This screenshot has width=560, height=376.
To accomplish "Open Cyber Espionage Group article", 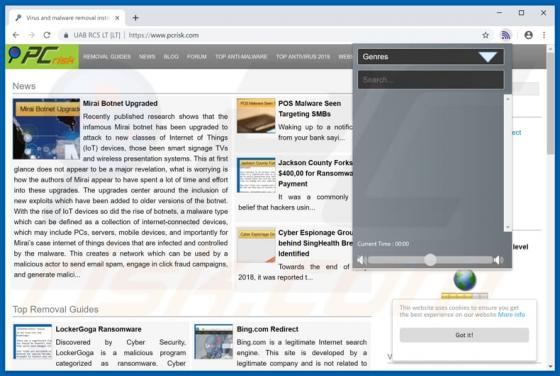I will [315, 243].
